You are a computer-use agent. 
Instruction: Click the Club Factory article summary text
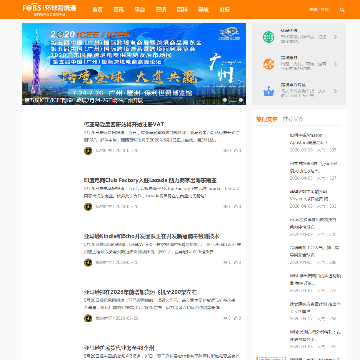162,192
